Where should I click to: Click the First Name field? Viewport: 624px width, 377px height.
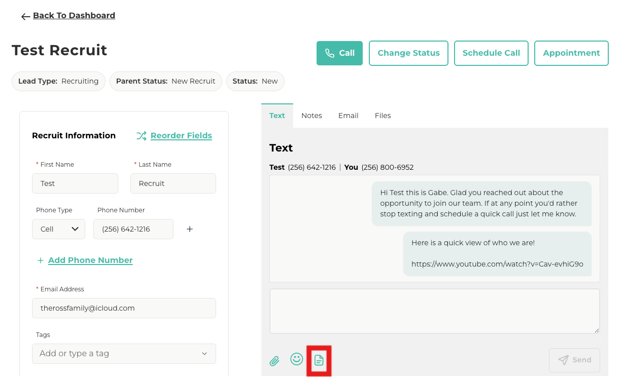(x=75, y=184)
